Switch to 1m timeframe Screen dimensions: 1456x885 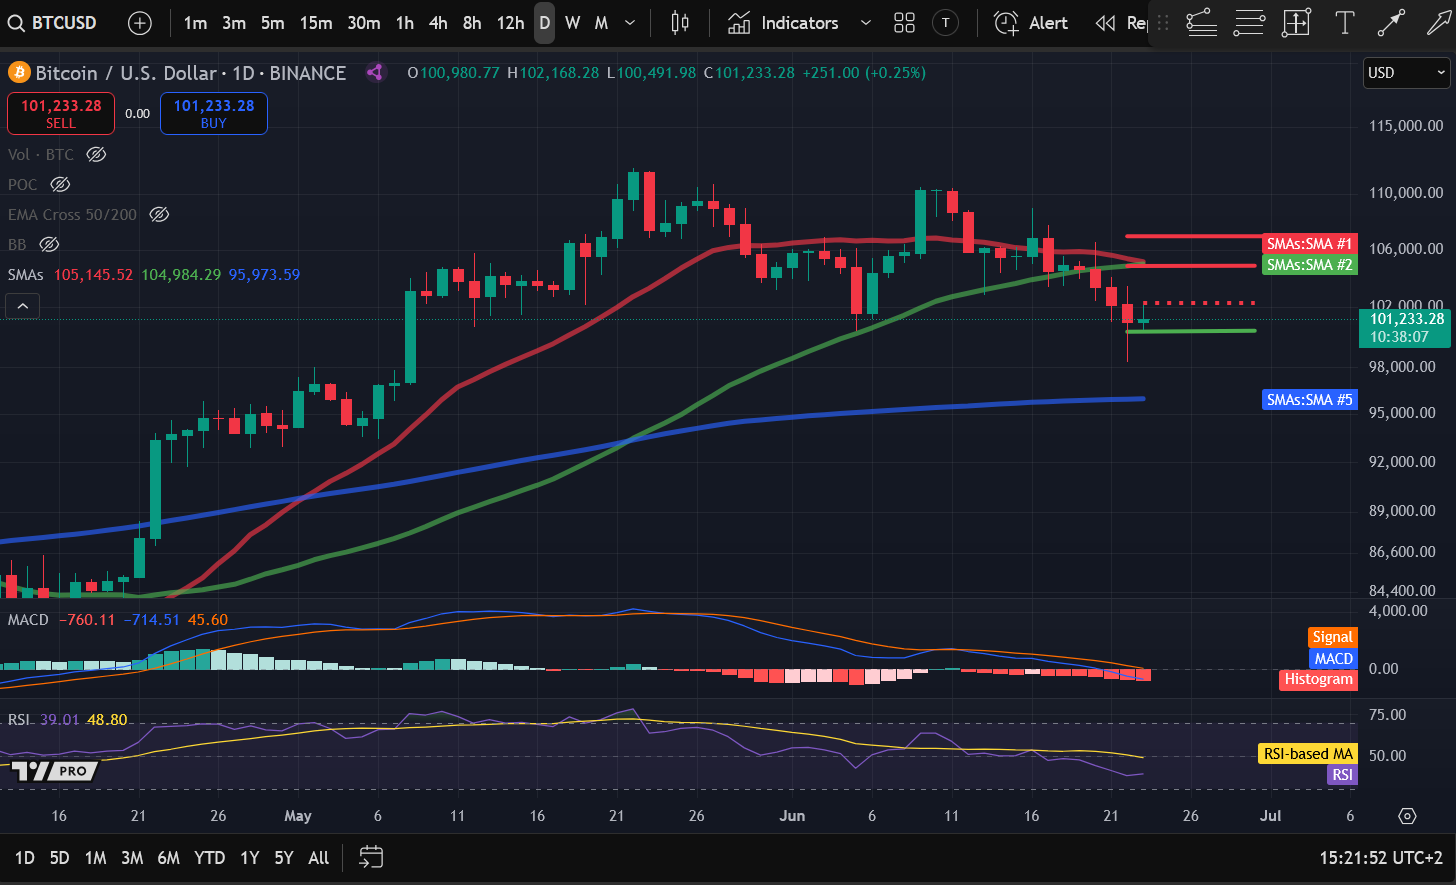click(195, 22)
